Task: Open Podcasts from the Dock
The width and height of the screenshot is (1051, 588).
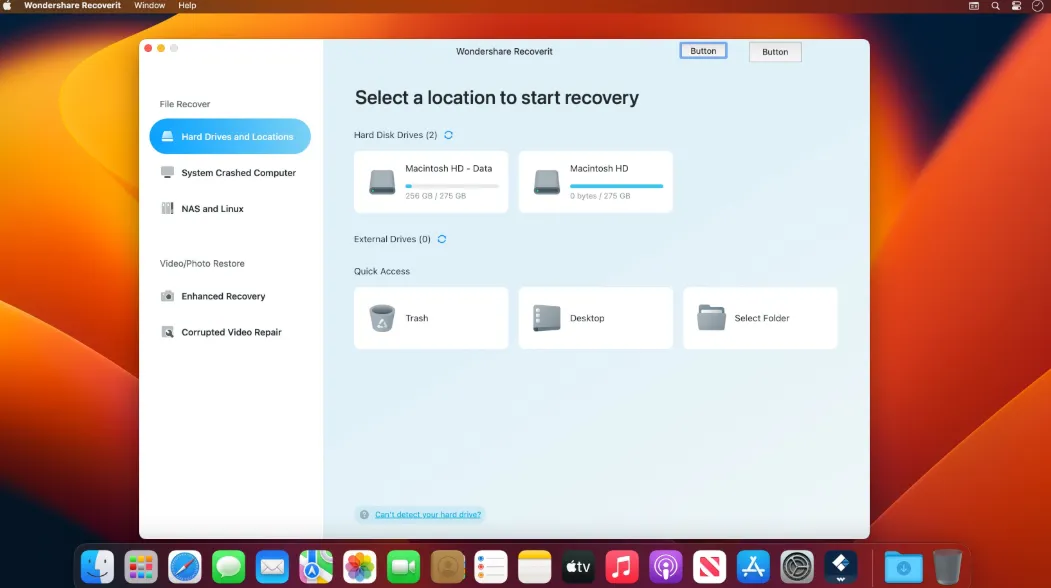Action: 666,567
